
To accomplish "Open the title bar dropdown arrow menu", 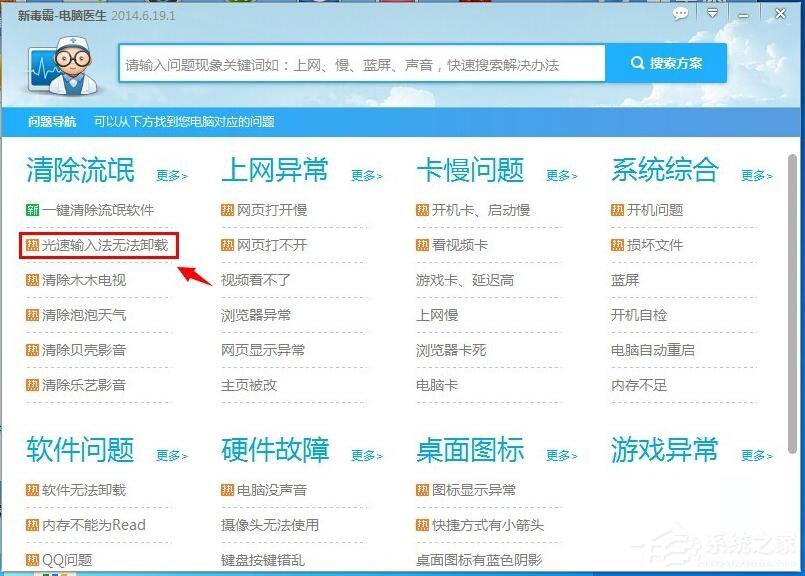I will [x=712, y=14].
